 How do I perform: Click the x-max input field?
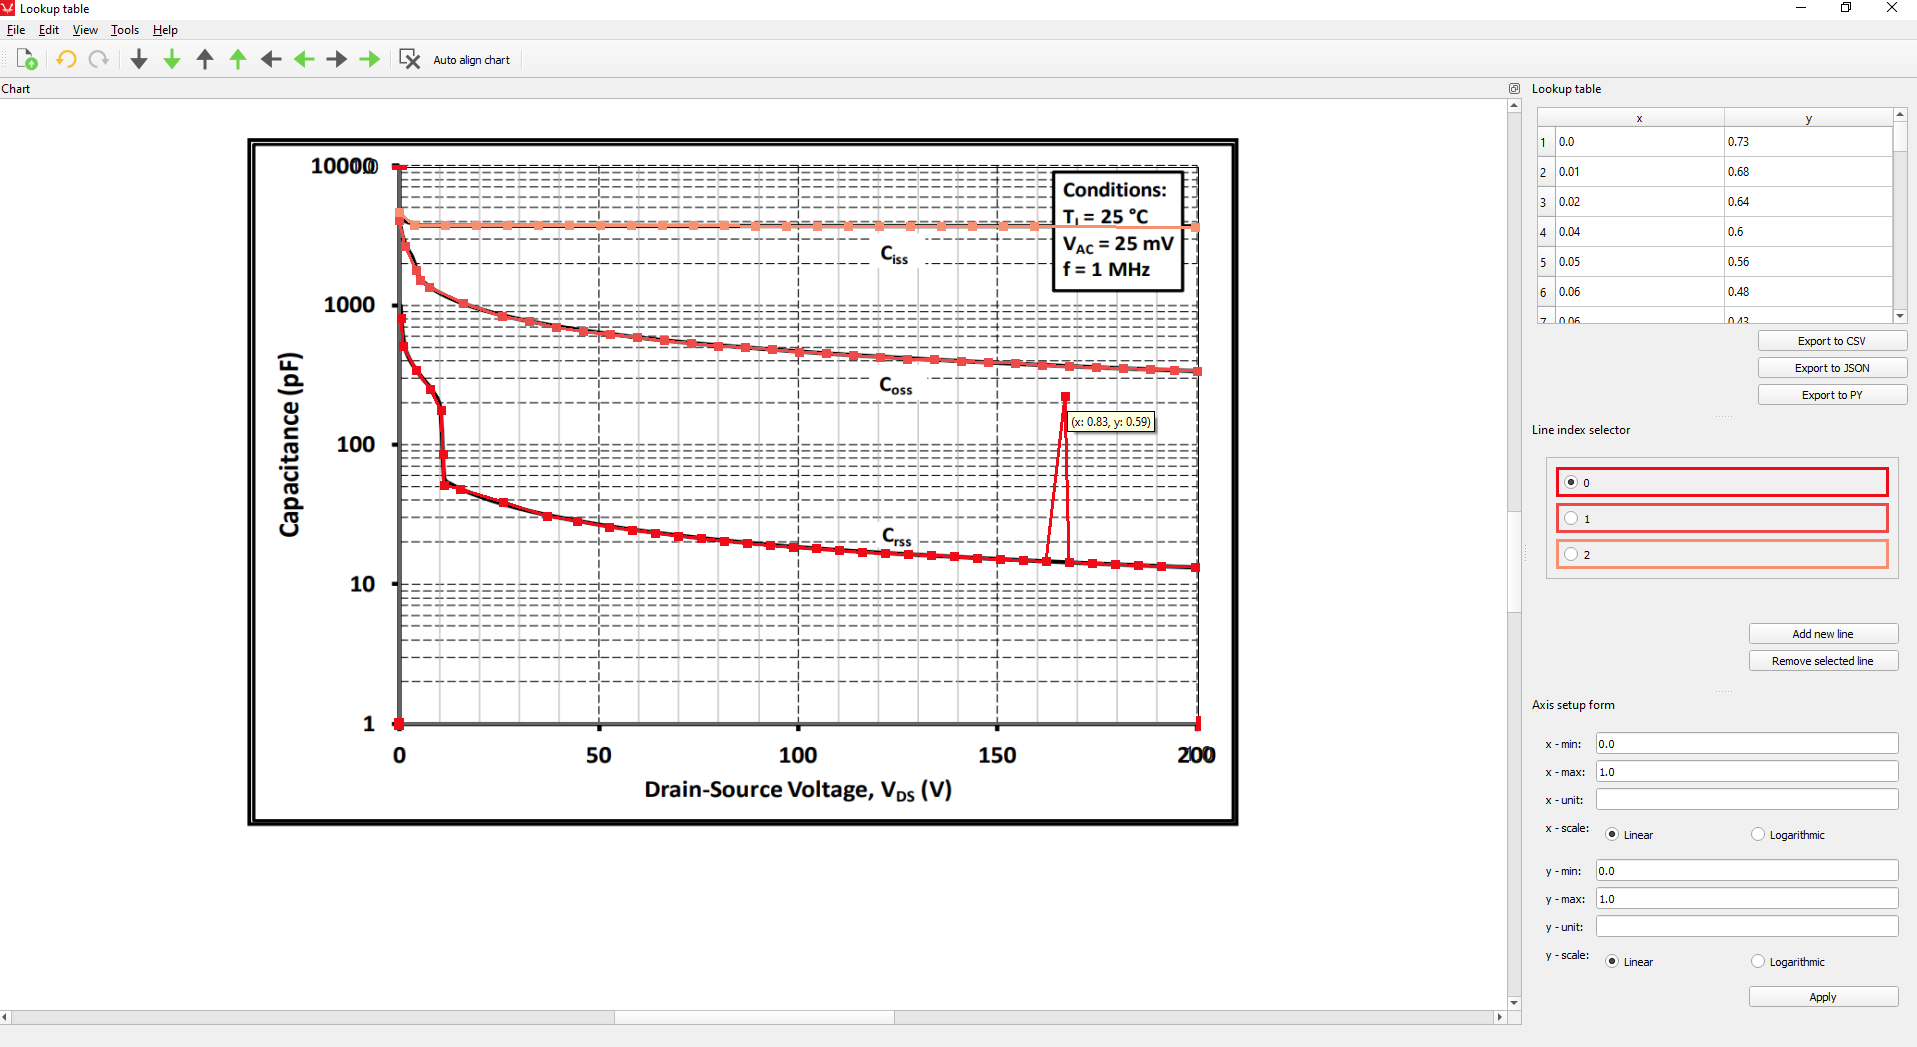click(x=1746, y=772)
